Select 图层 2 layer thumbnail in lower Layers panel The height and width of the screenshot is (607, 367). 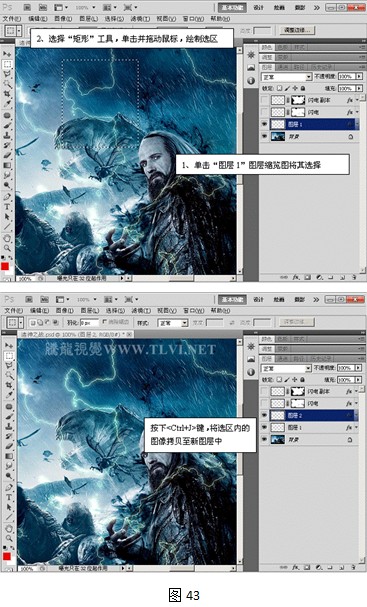278,415
